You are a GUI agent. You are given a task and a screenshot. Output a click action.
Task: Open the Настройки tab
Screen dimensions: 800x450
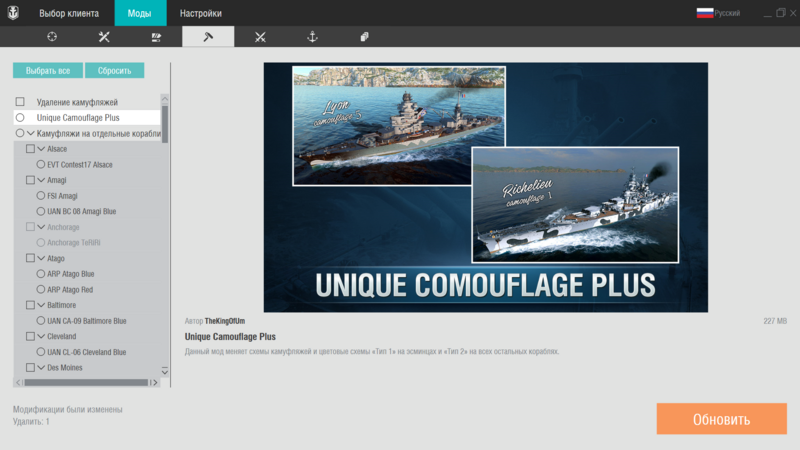[201, 13]
